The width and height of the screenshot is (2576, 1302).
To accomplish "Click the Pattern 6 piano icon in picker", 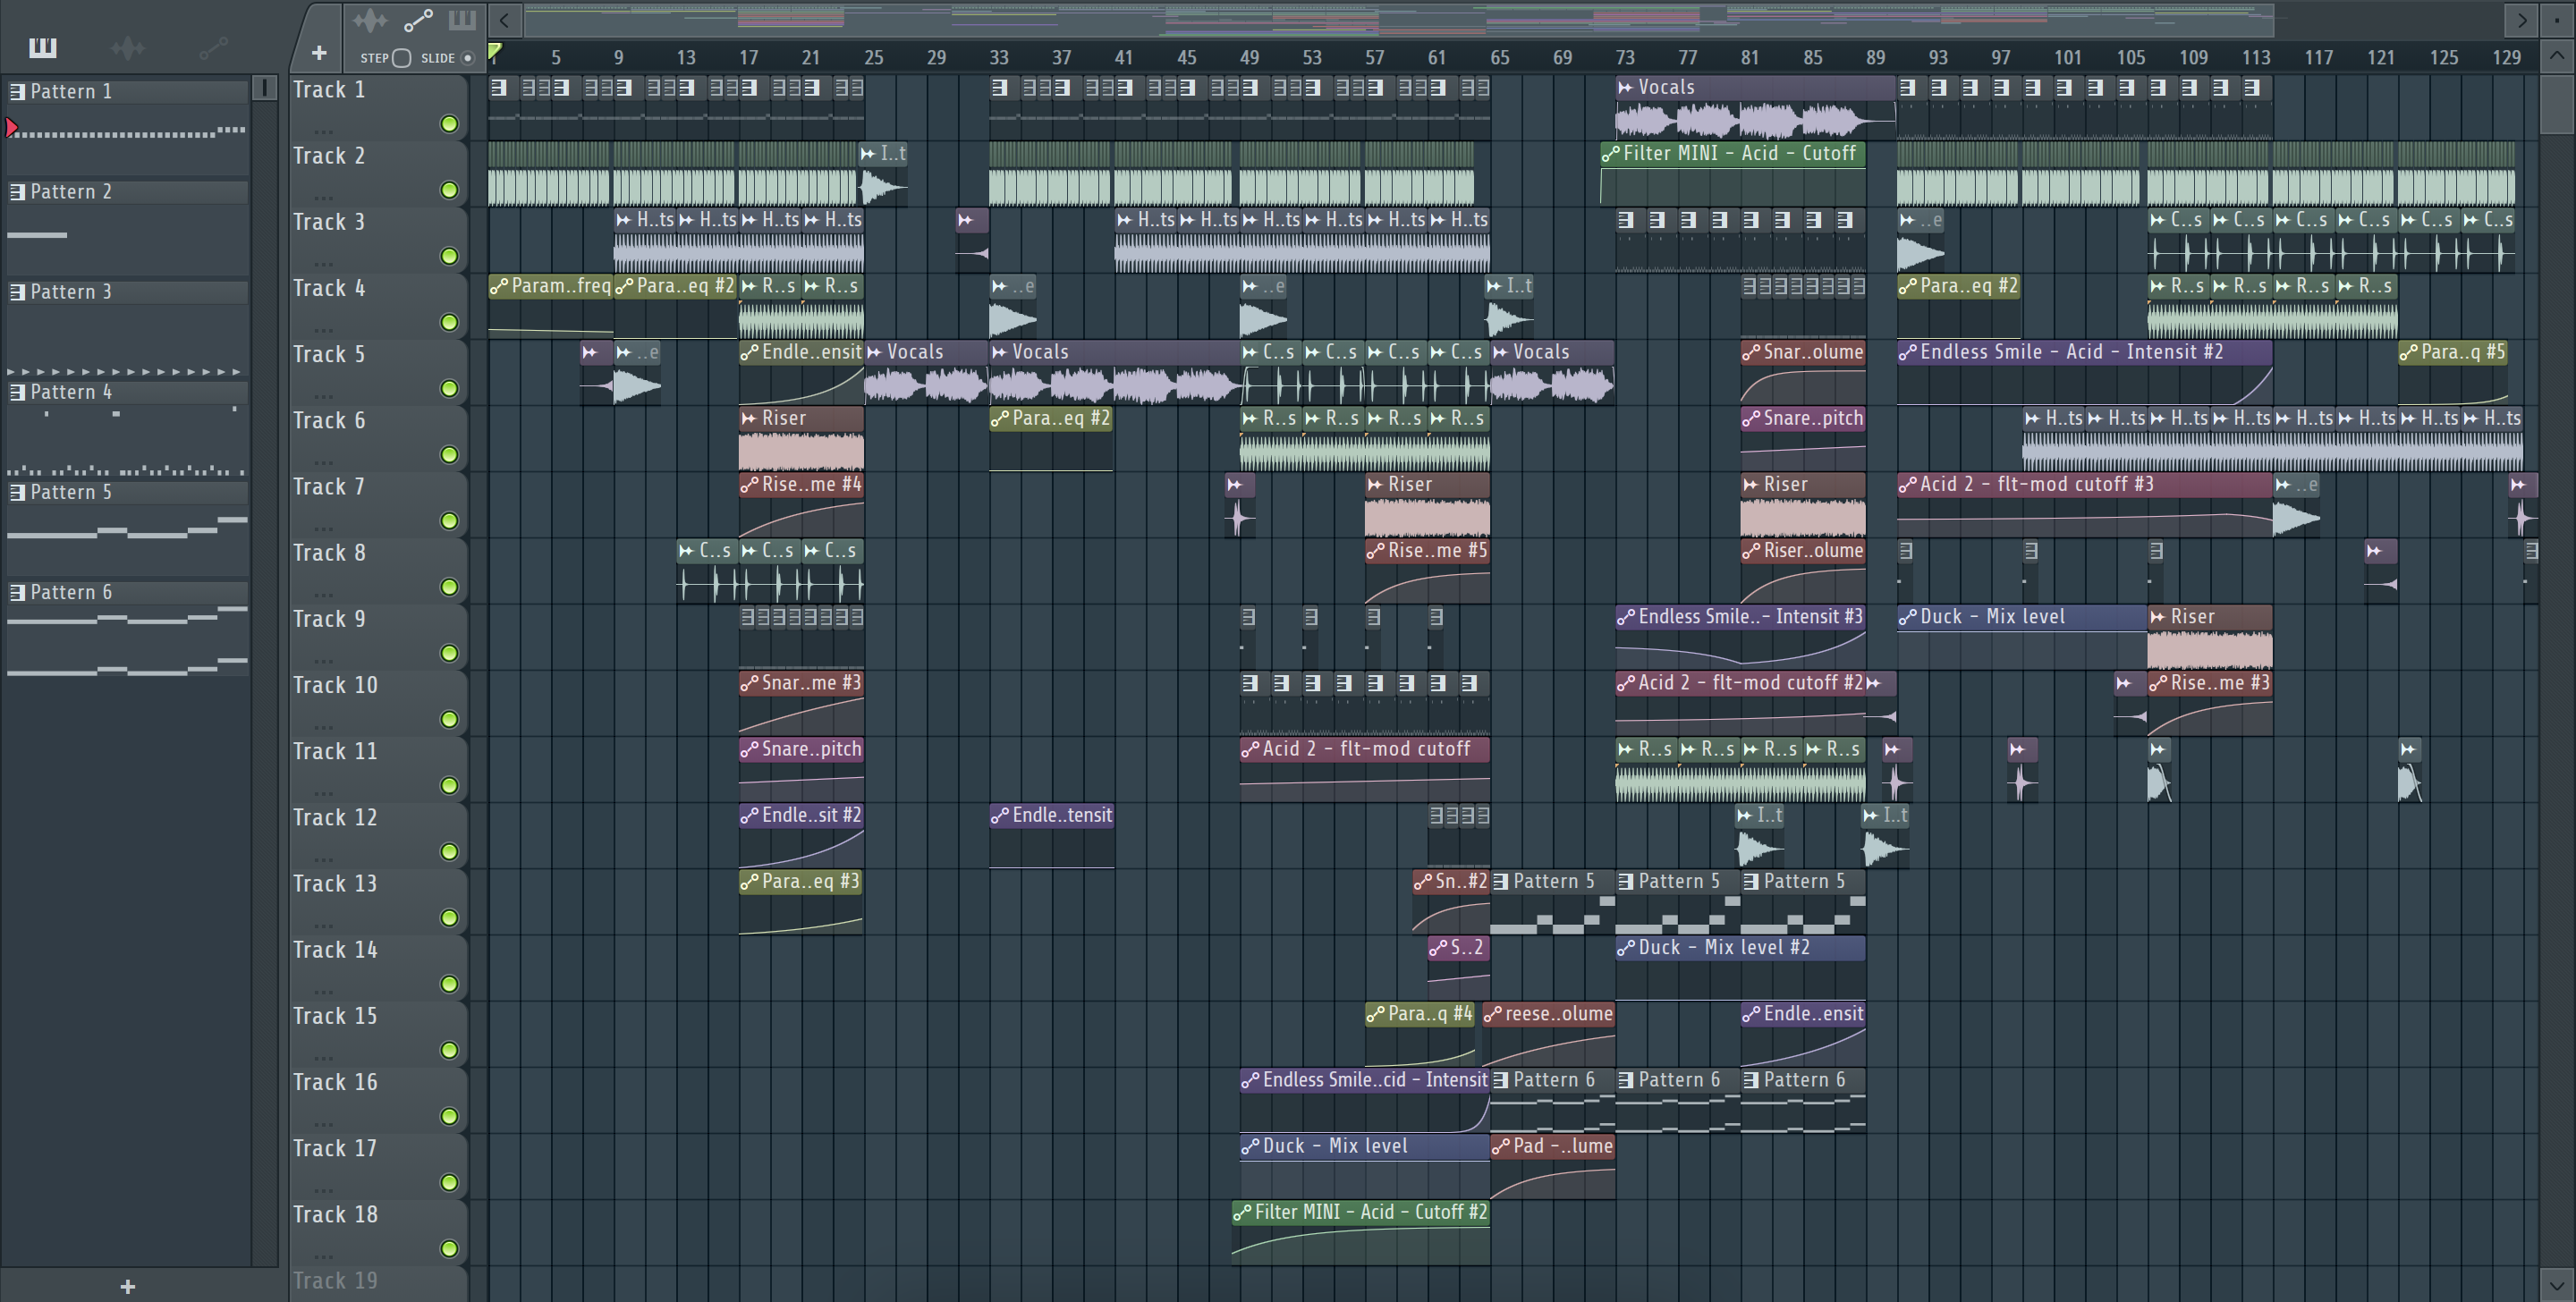I will (17, 592).
